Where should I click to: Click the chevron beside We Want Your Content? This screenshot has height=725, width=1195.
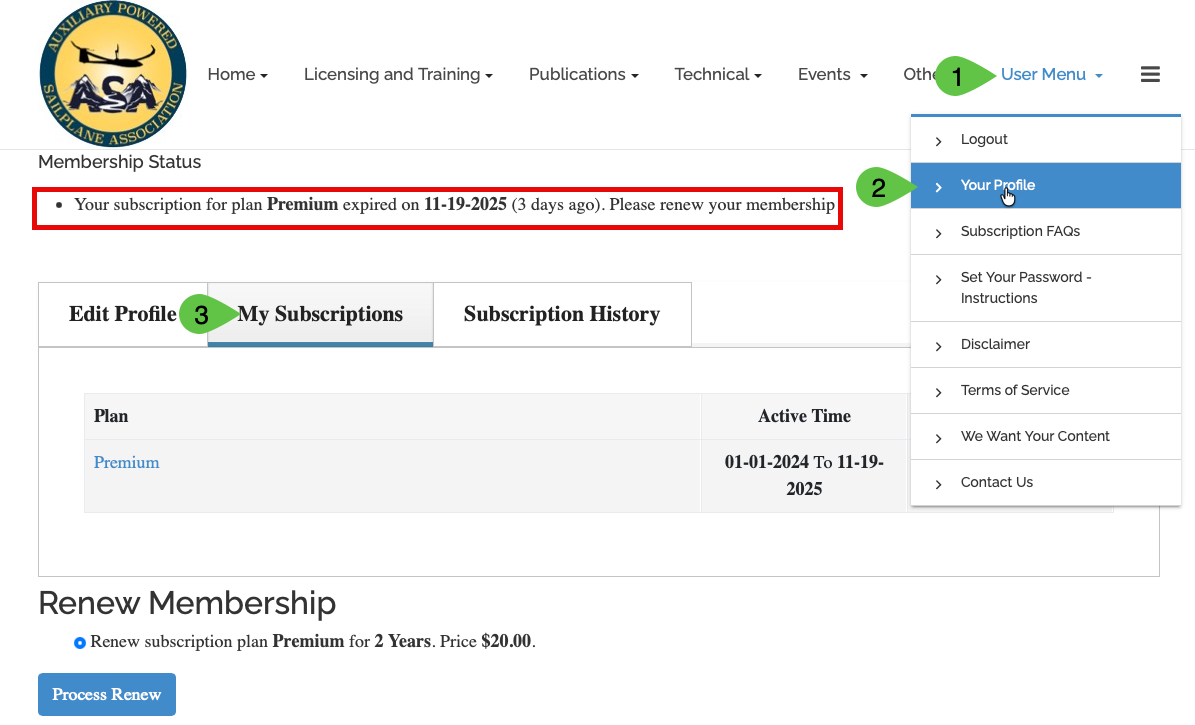pyautogui.click(x=938, y=438)
